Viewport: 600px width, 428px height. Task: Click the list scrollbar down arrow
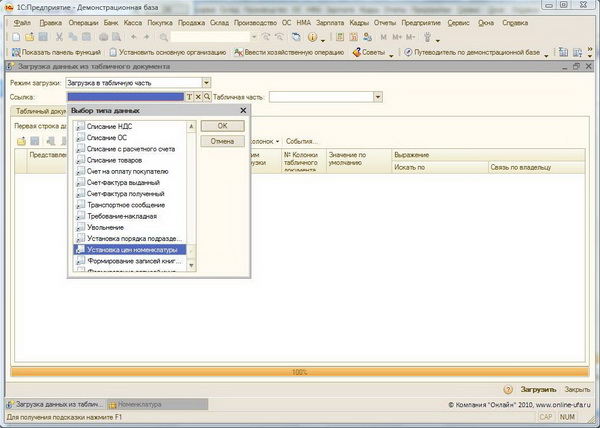pyautogui.click(x=191, y=266)
